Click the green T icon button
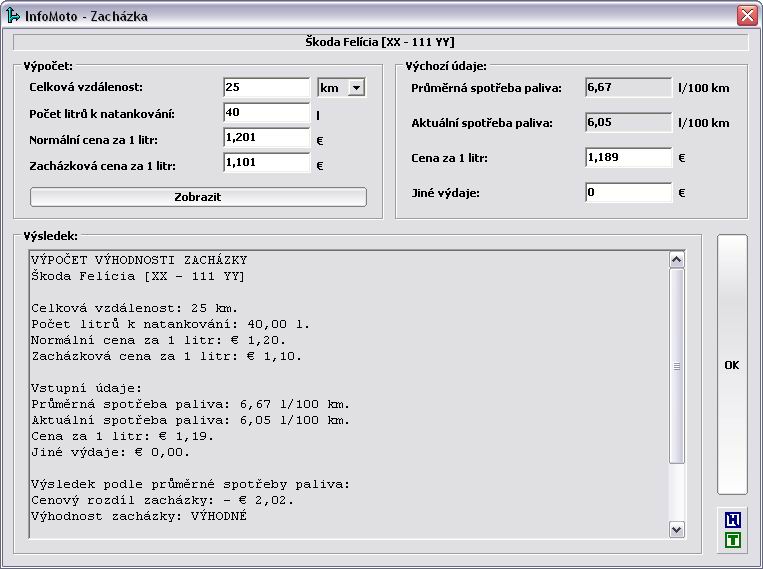The width and height of the screenshot is (763, 569). click(x=732, y=540)
